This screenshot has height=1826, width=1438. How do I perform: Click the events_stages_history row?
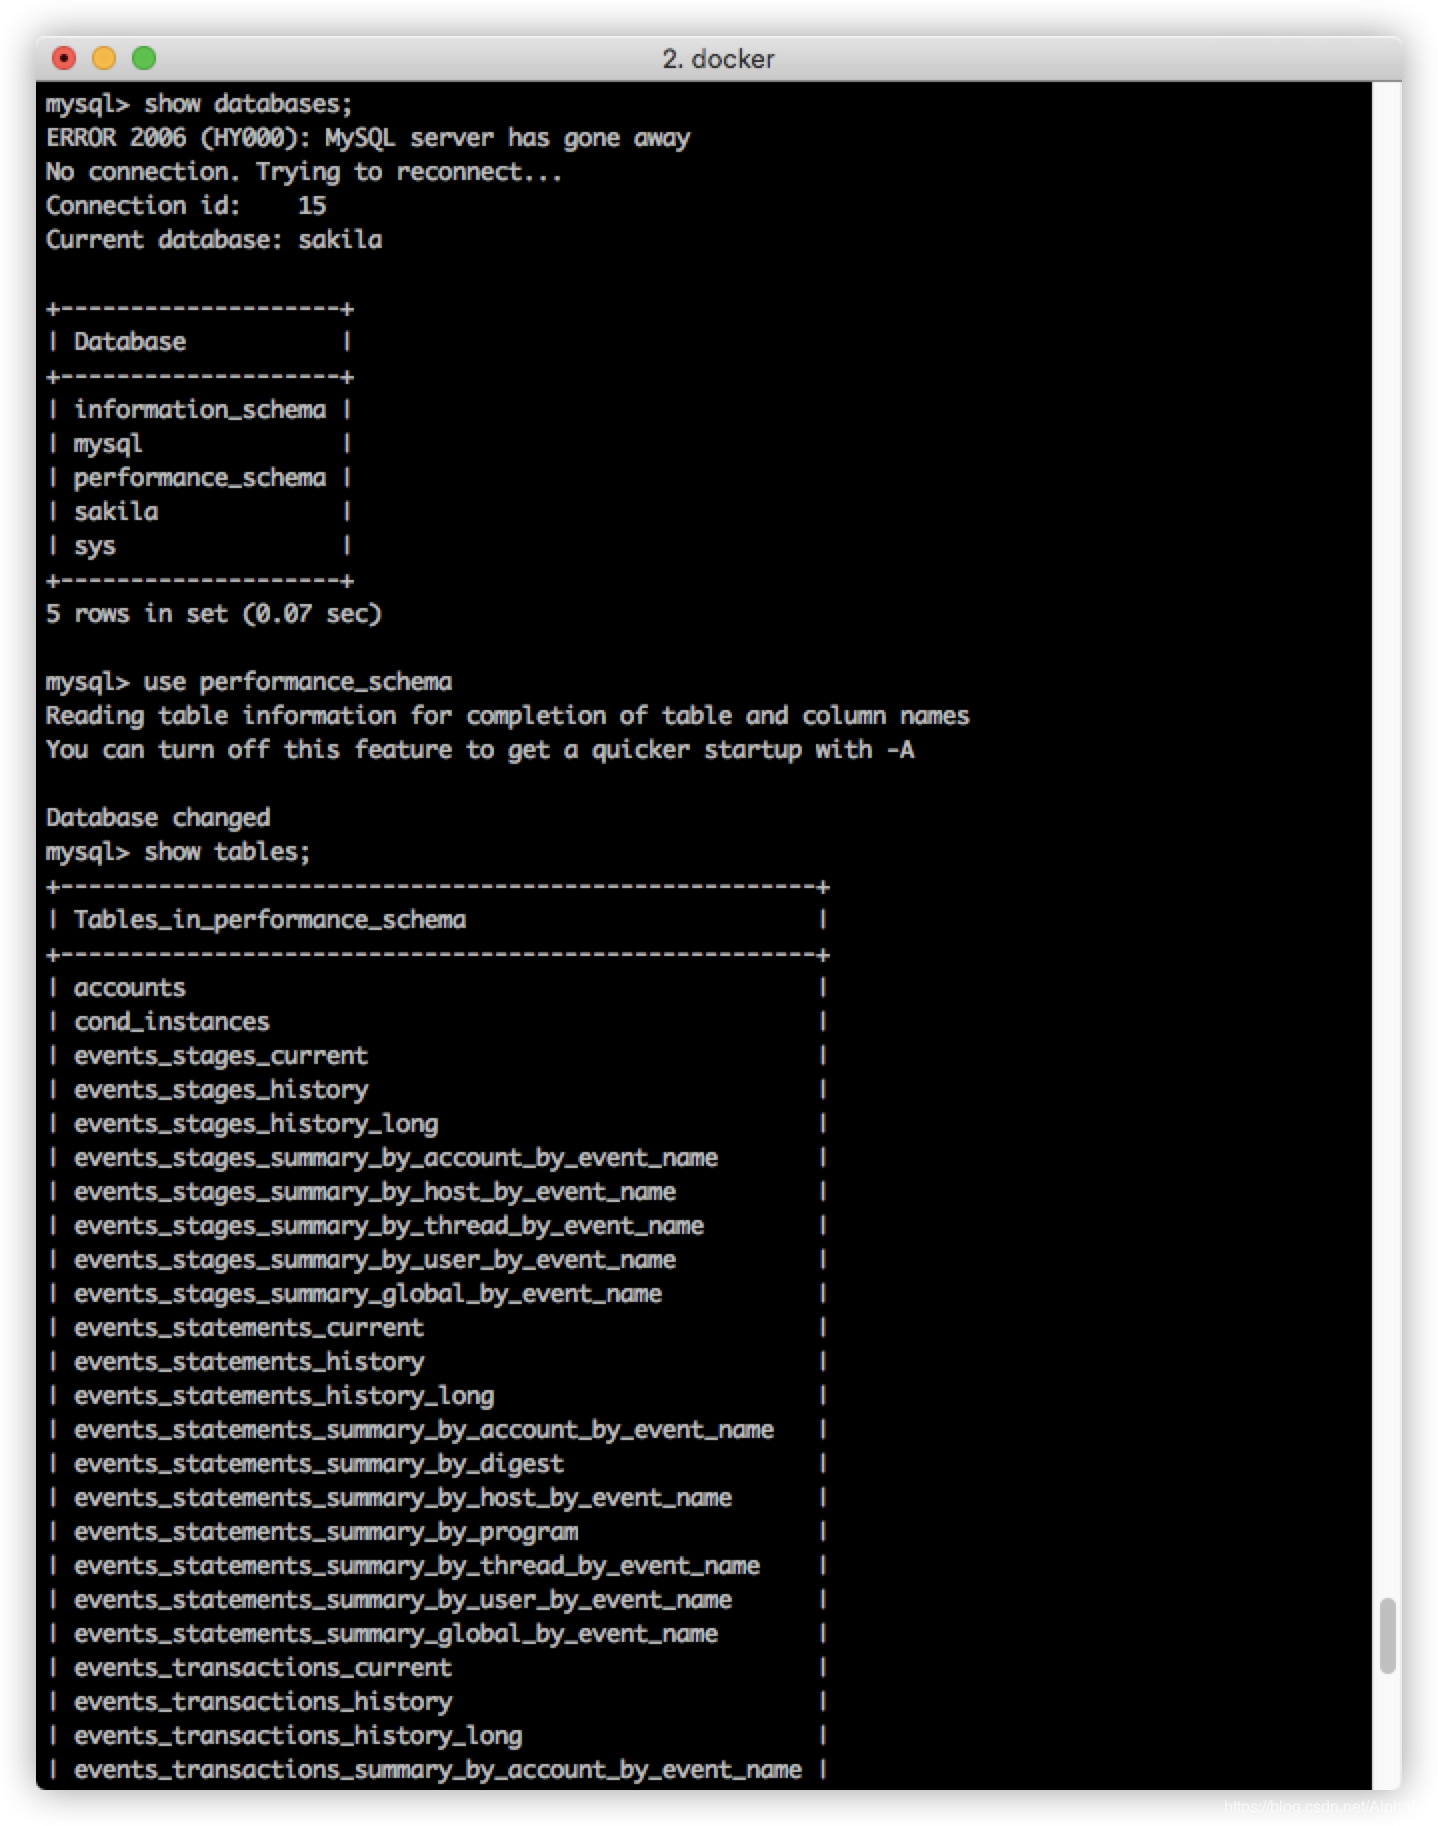[438, 1090]
